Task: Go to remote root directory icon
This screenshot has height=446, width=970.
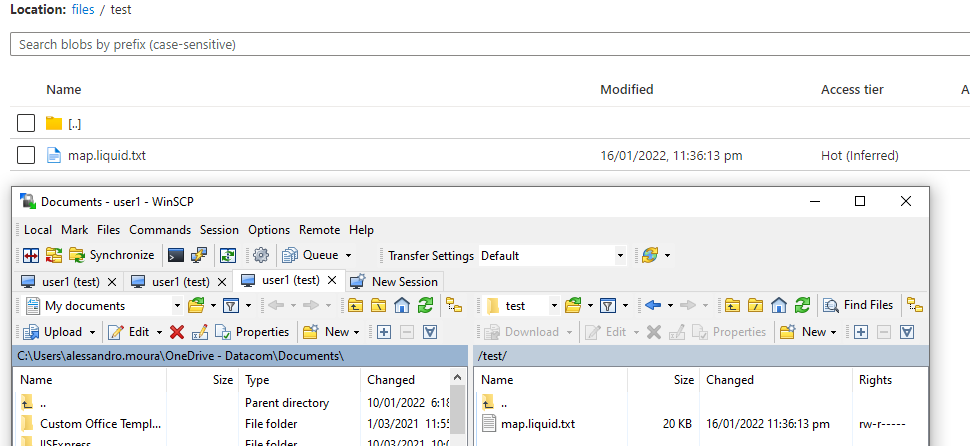Action: tap(756, 306)
